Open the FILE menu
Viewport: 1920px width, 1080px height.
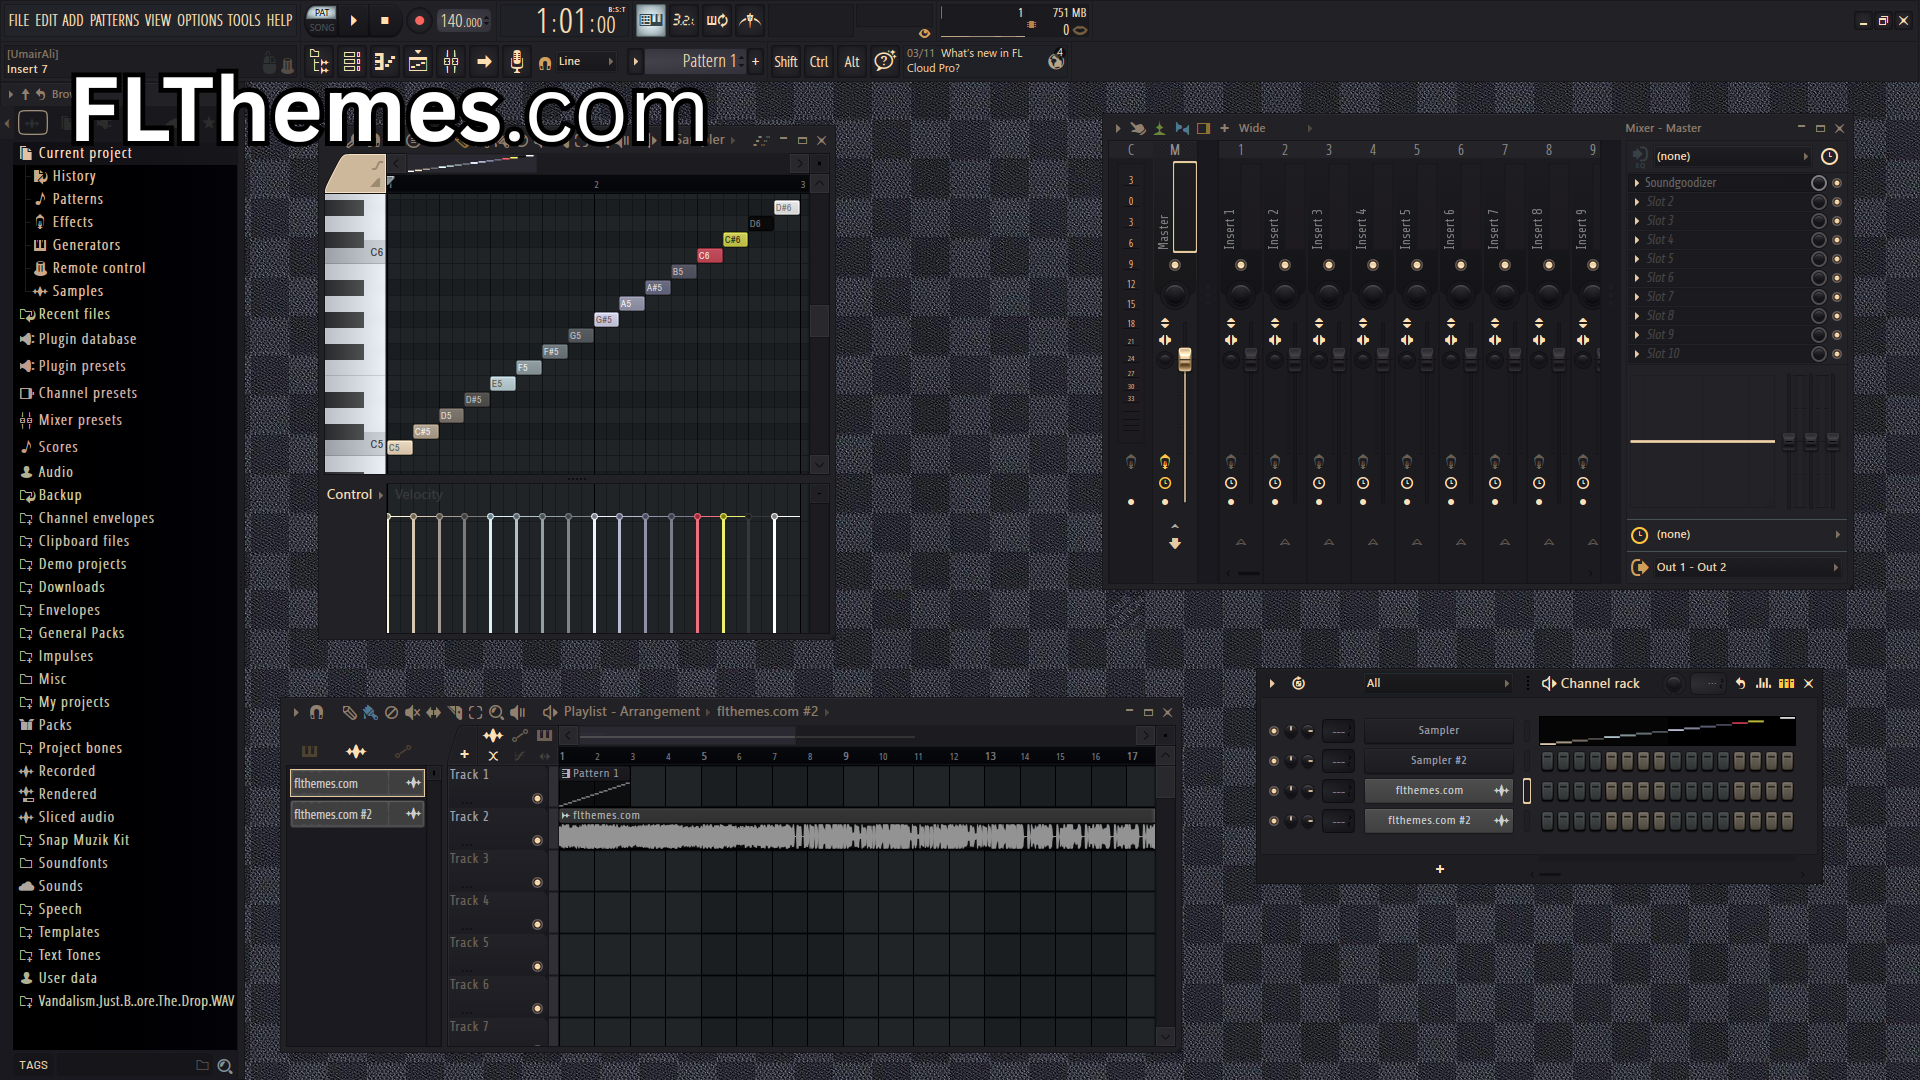click(x=19, y=20)
